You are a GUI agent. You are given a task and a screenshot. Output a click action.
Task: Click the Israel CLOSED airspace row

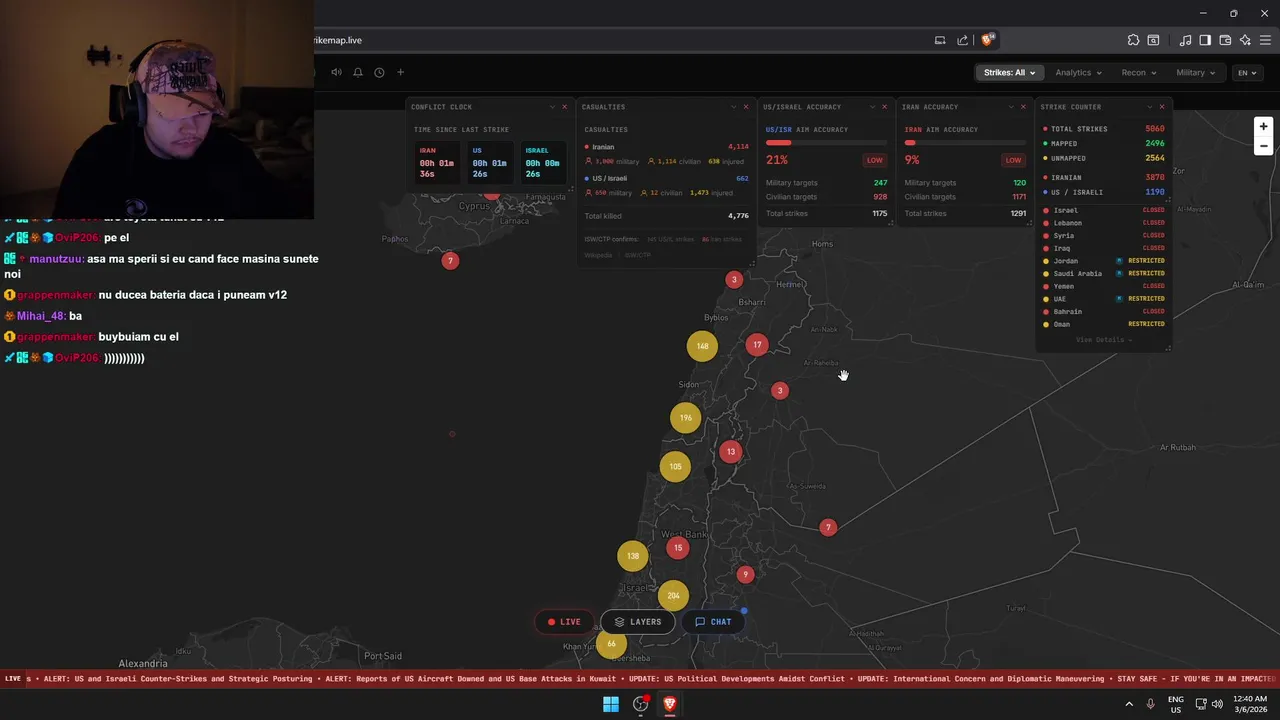click(x=1104, y=210)
